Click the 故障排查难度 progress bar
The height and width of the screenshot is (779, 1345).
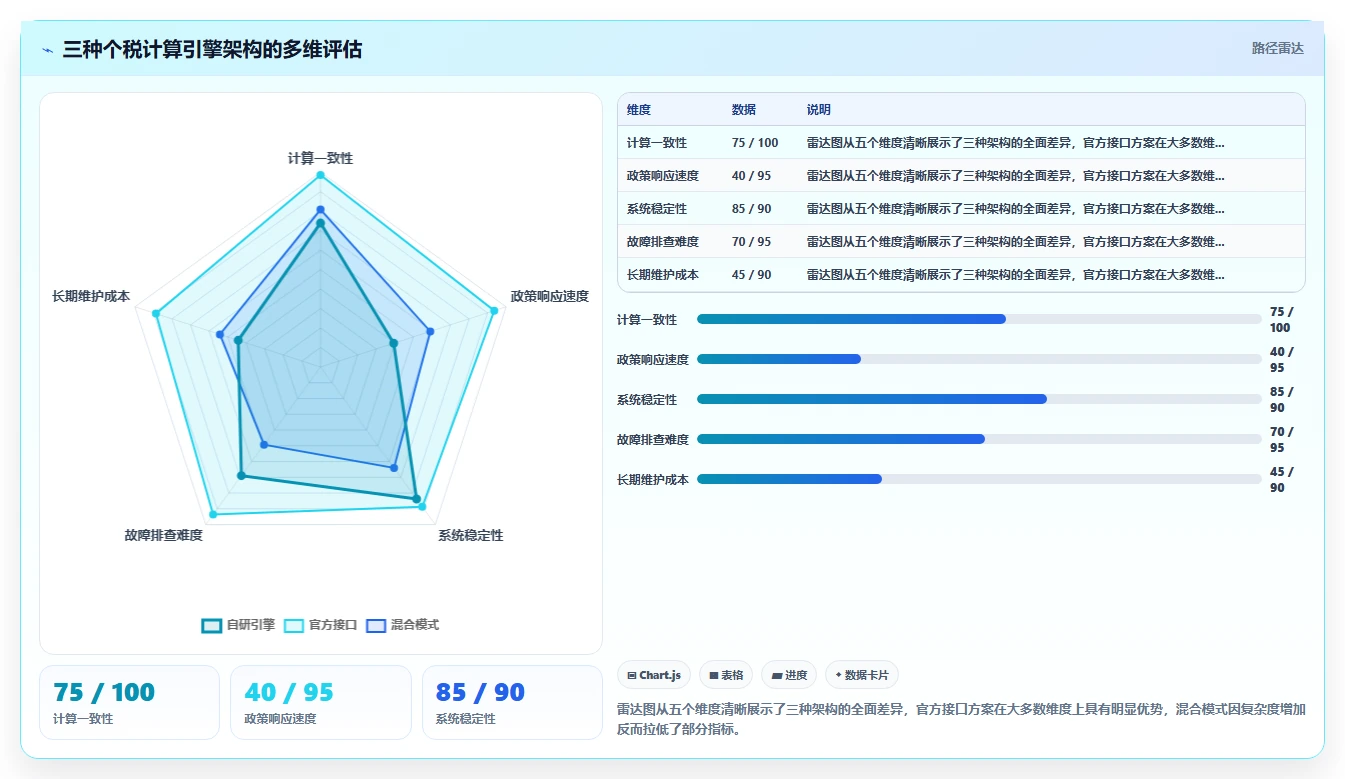(979, 439)
